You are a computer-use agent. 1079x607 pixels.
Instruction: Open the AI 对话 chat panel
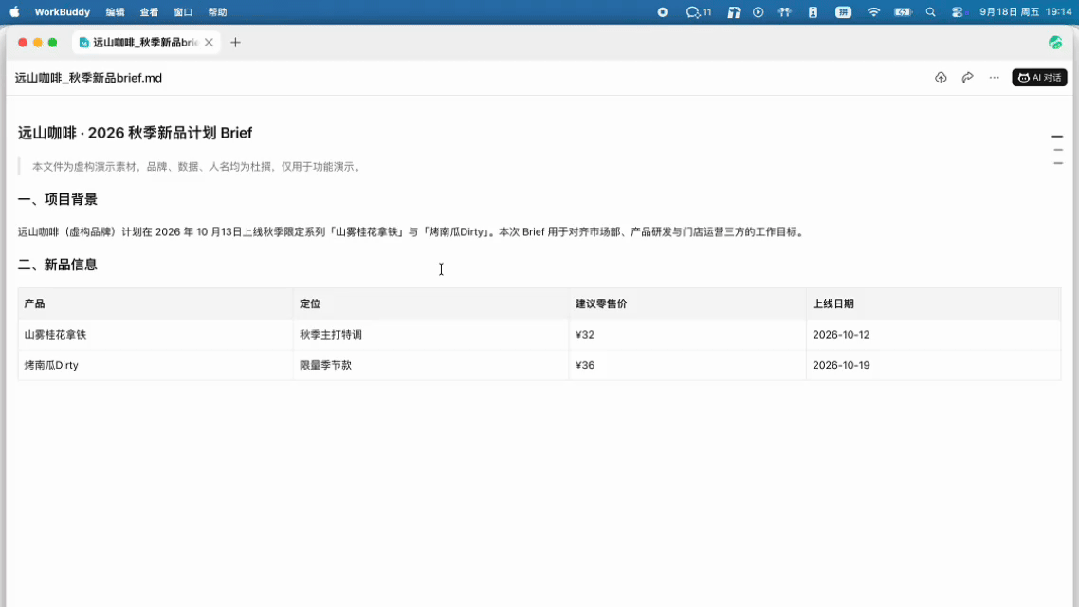(x=1039, y=78)
